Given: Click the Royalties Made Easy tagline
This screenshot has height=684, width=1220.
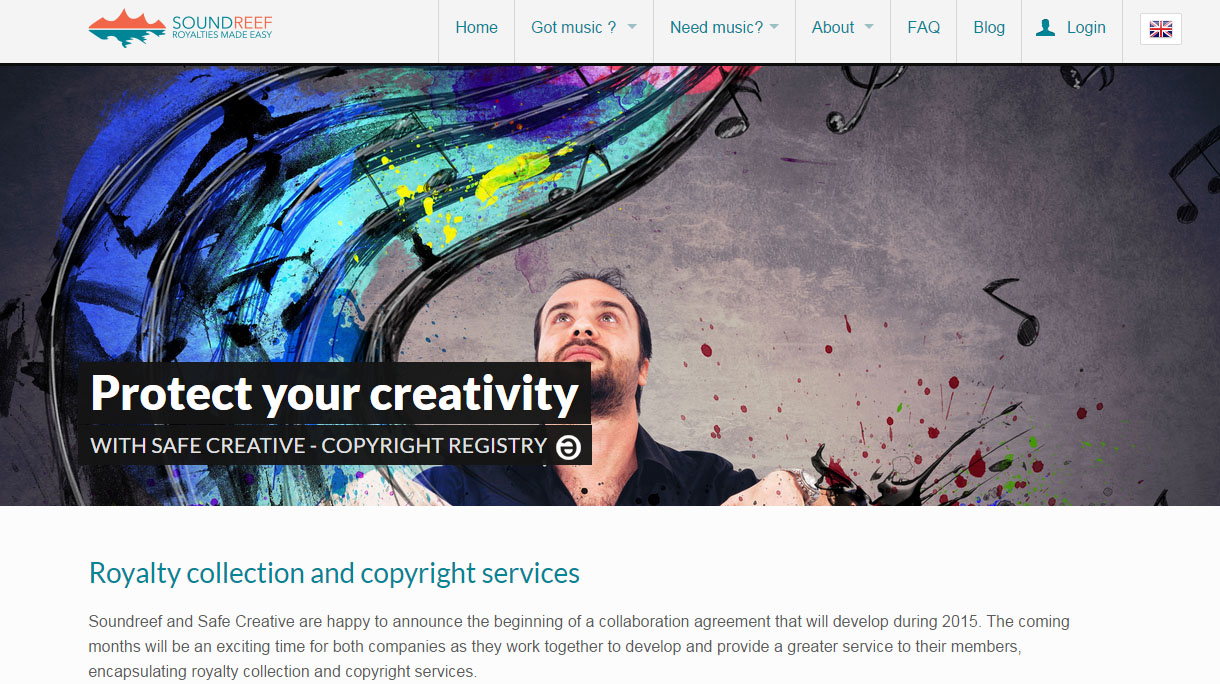Looking at the screenshot, I should (x=221, y=36).
